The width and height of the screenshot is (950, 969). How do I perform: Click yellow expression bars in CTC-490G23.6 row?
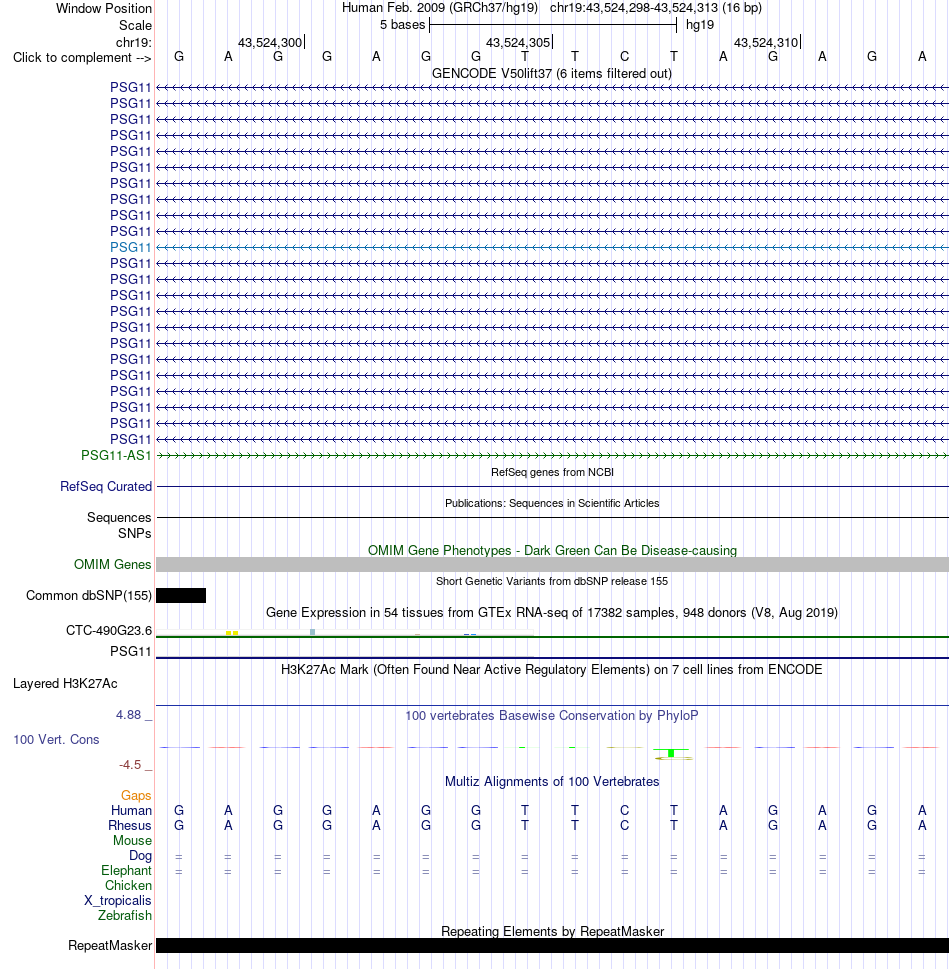click(x=232, y=633)
